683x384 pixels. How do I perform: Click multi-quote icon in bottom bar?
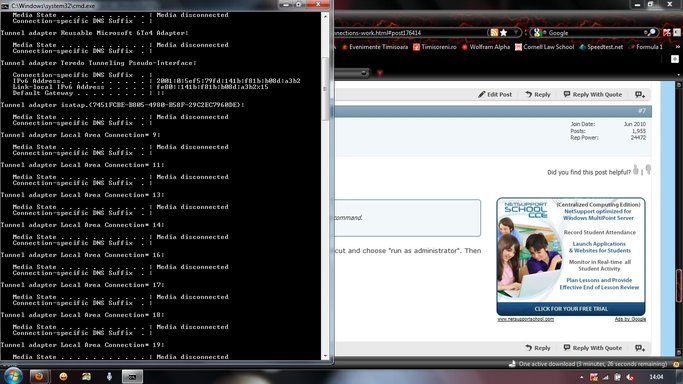coord(640,348)
